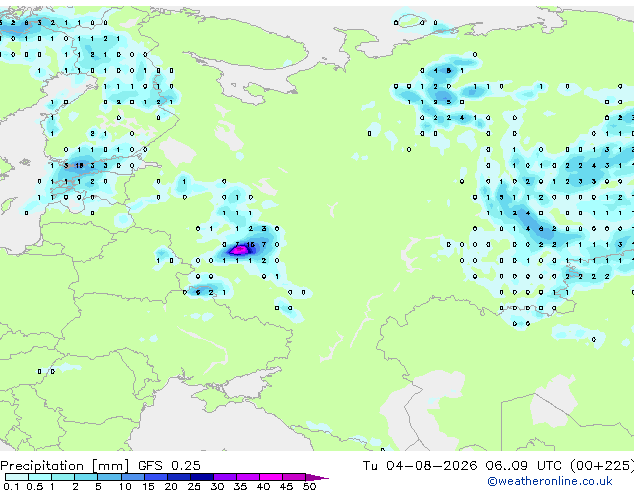This screenshot has width=634, height=490.
Task: Click legend scale label '0.1'
Action: coord(11,486)
